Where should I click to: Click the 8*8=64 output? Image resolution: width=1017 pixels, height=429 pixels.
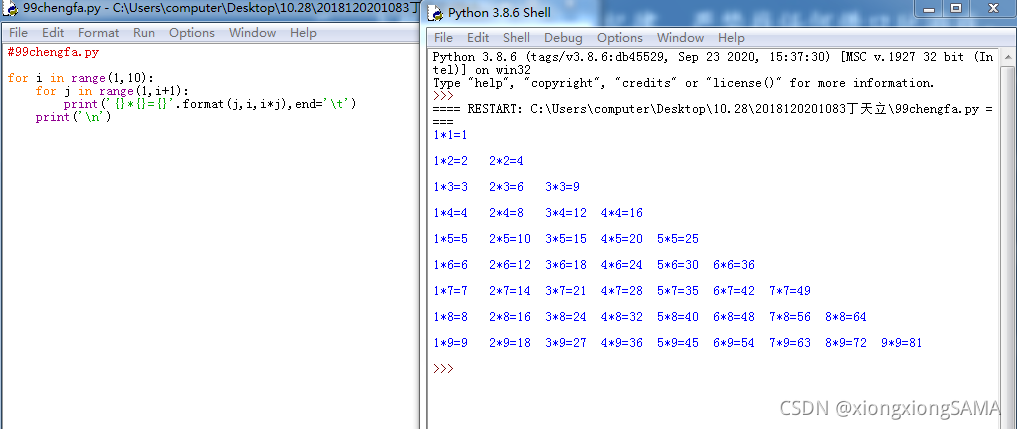tap(846, 317)
